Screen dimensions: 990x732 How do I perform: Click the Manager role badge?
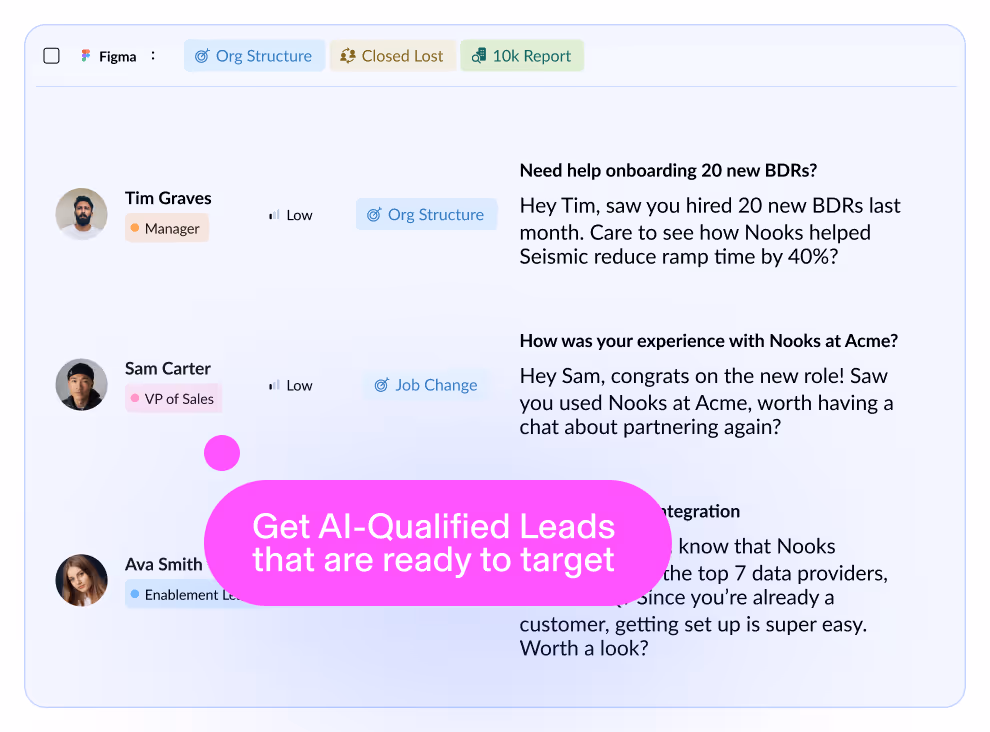click(x=167, y=229)
